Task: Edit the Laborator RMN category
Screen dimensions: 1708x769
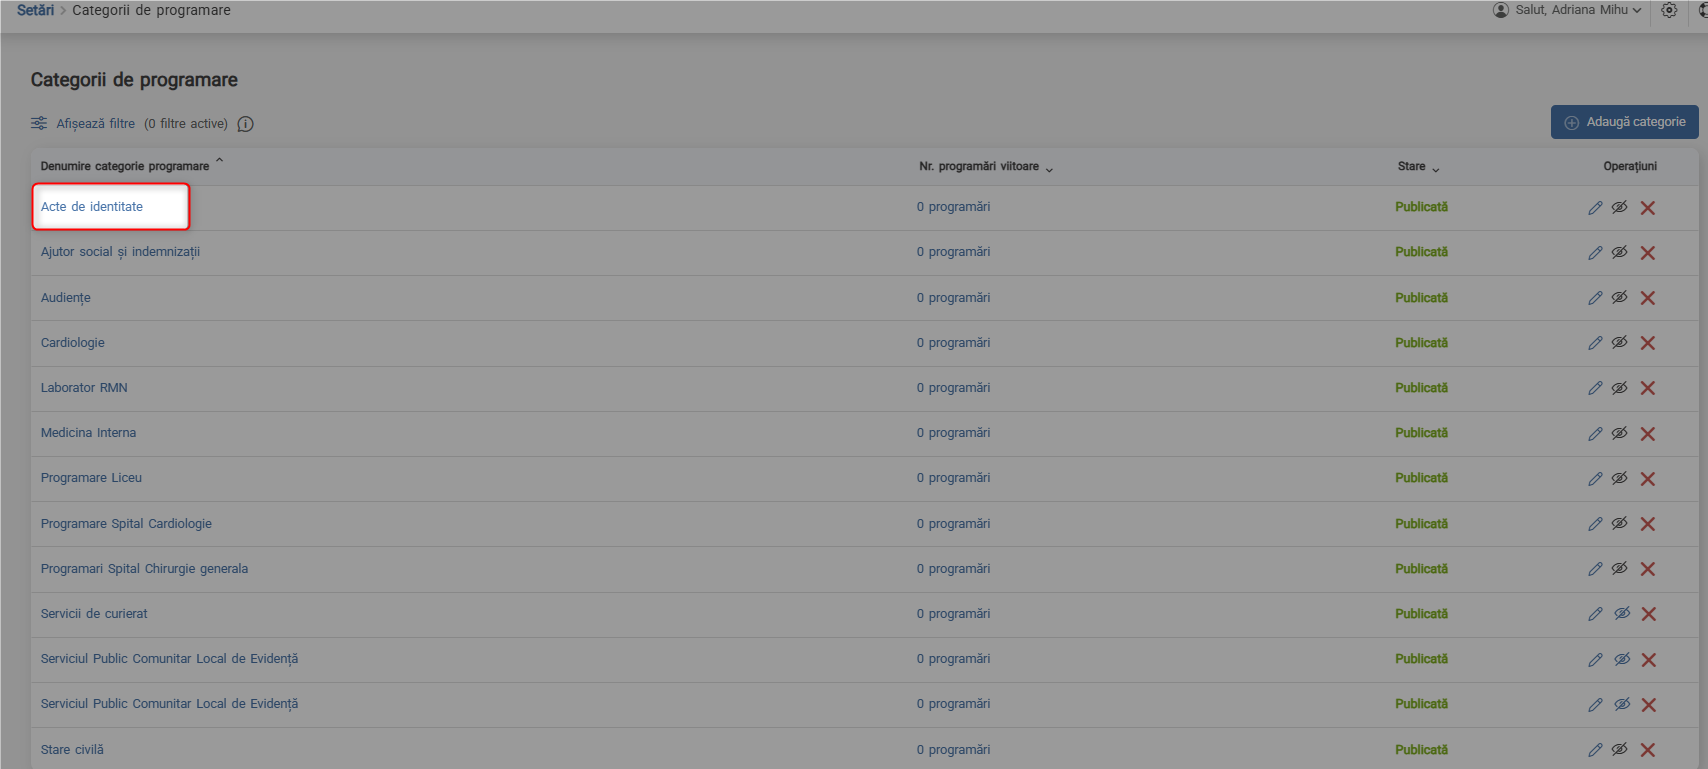Action: click(1595, 388)
